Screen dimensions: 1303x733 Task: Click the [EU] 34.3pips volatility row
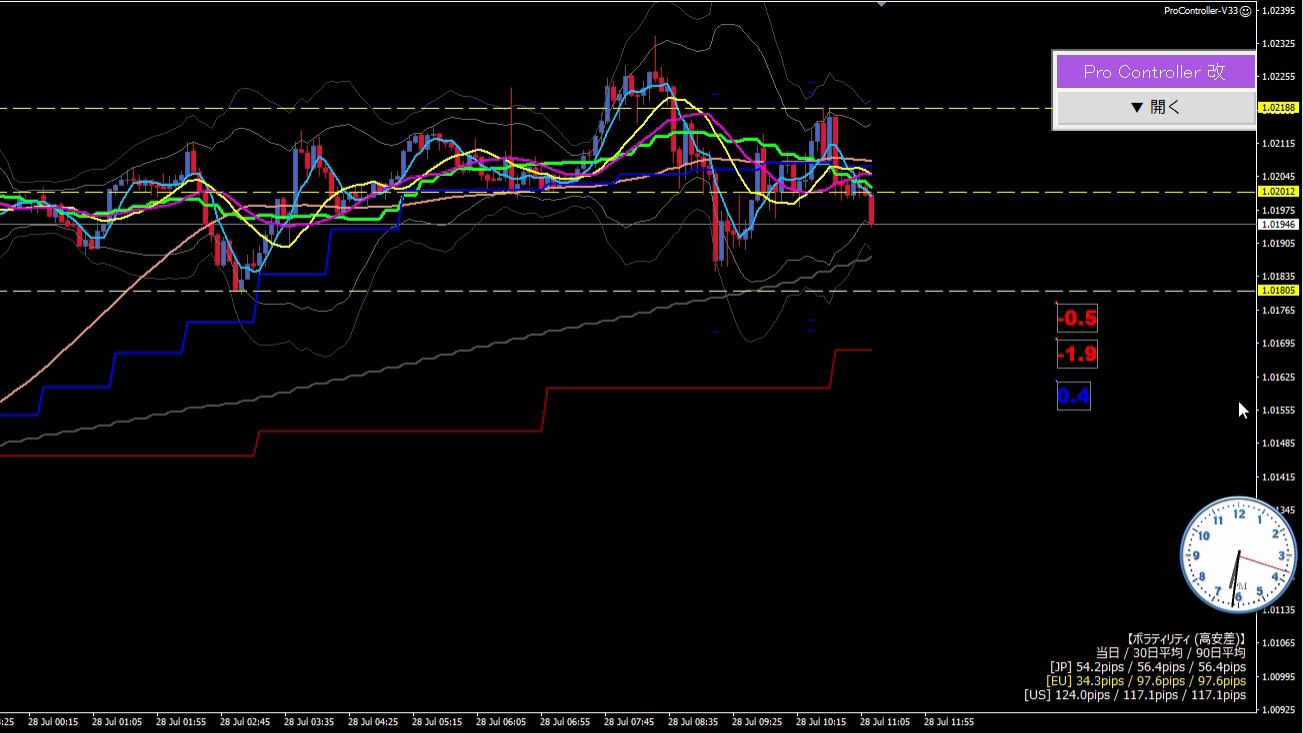point(1146,680)
